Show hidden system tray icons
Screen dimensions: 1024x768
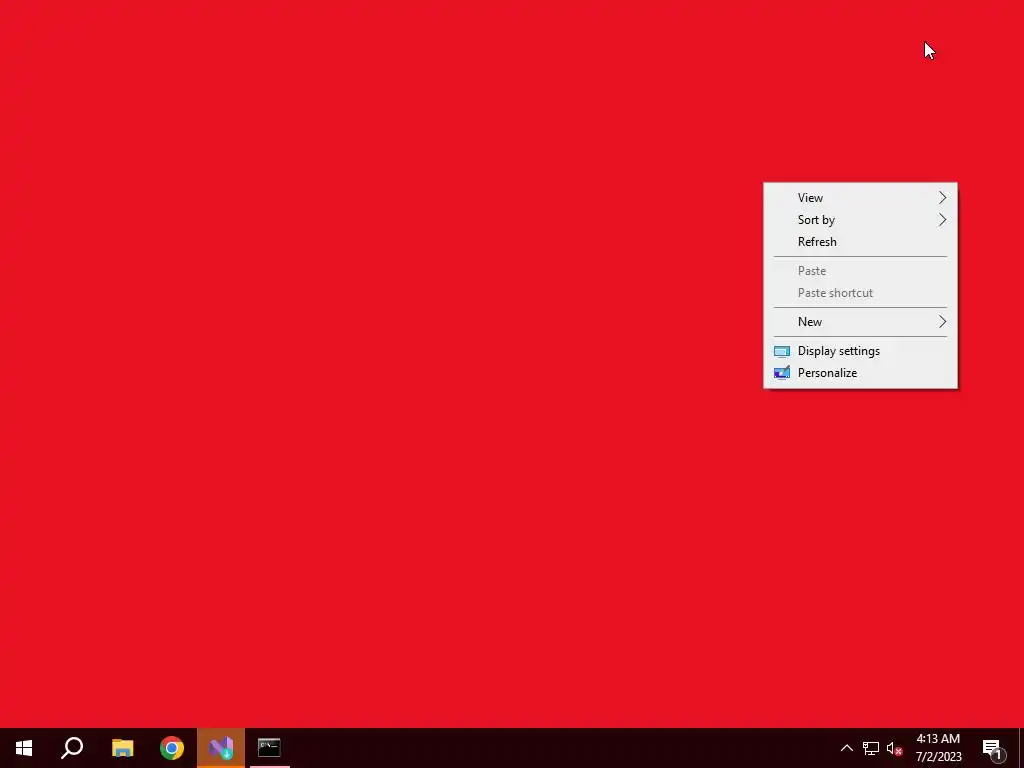click(846, 748)
